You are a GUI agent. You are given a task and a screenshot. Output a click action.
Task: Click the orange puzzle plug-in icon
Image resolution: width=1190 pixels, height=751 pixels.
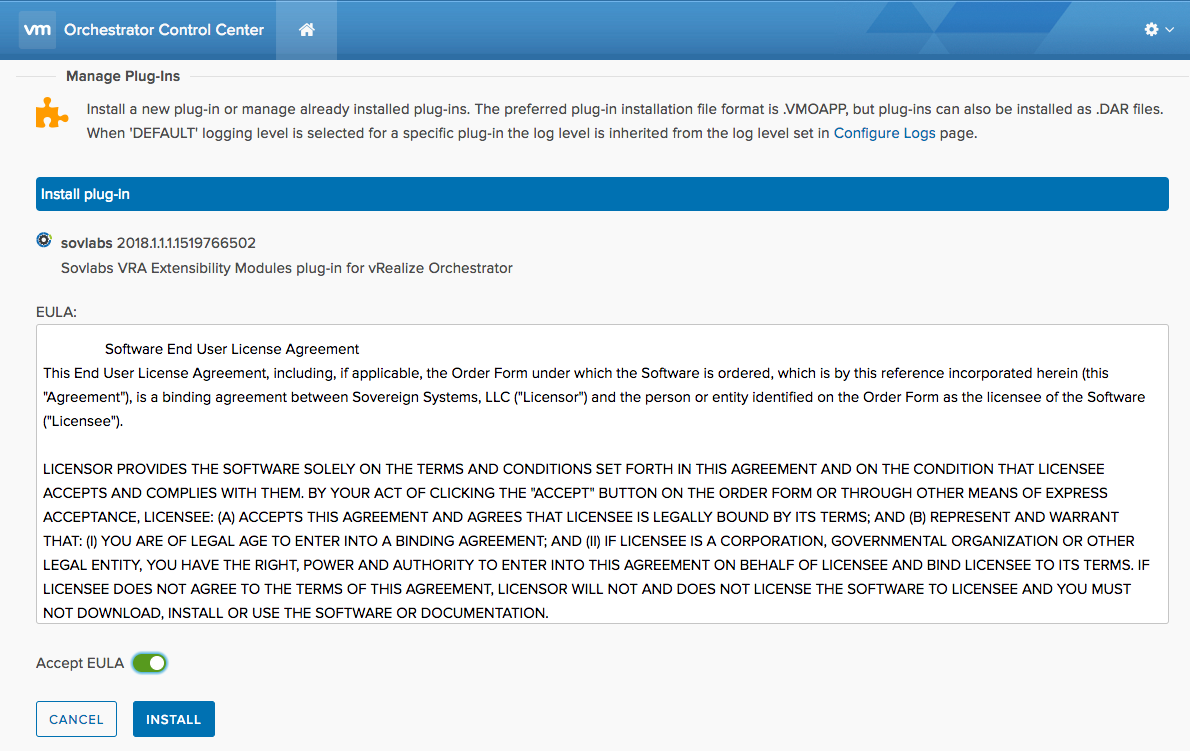coord(52,112)
